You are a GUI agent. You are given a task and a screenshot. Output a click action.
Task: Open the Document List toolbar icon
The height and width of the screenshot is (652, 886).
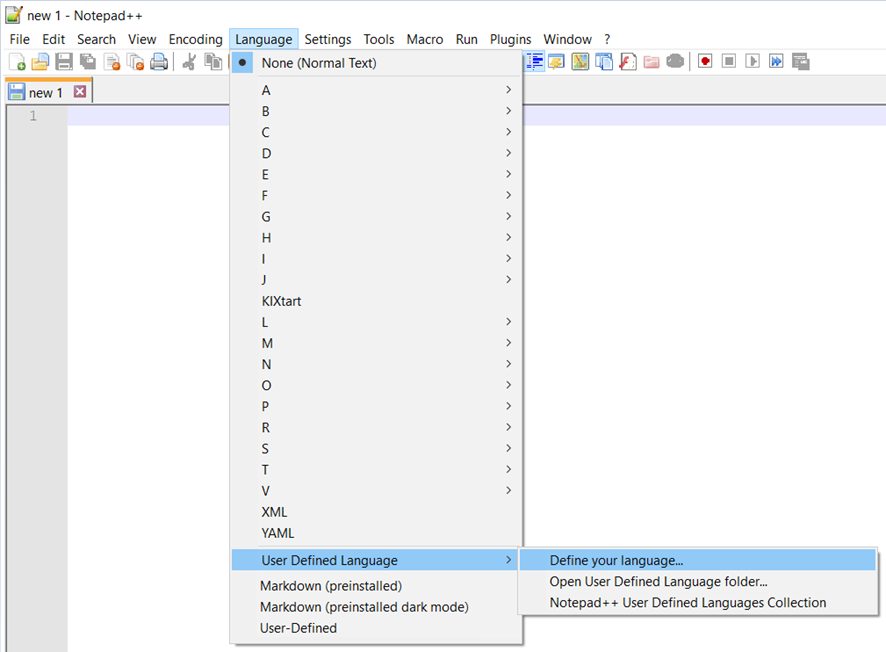click(604, 62)
